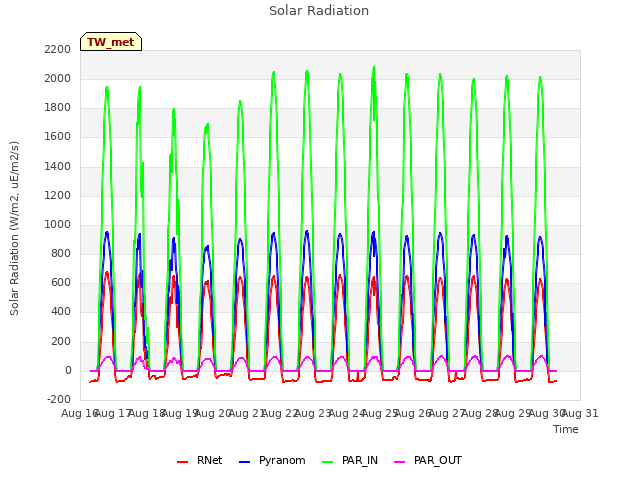The height and width of the screenshot is (480, 640).
Task: Click the red RNet legend swatch
Action: (182, 461)
